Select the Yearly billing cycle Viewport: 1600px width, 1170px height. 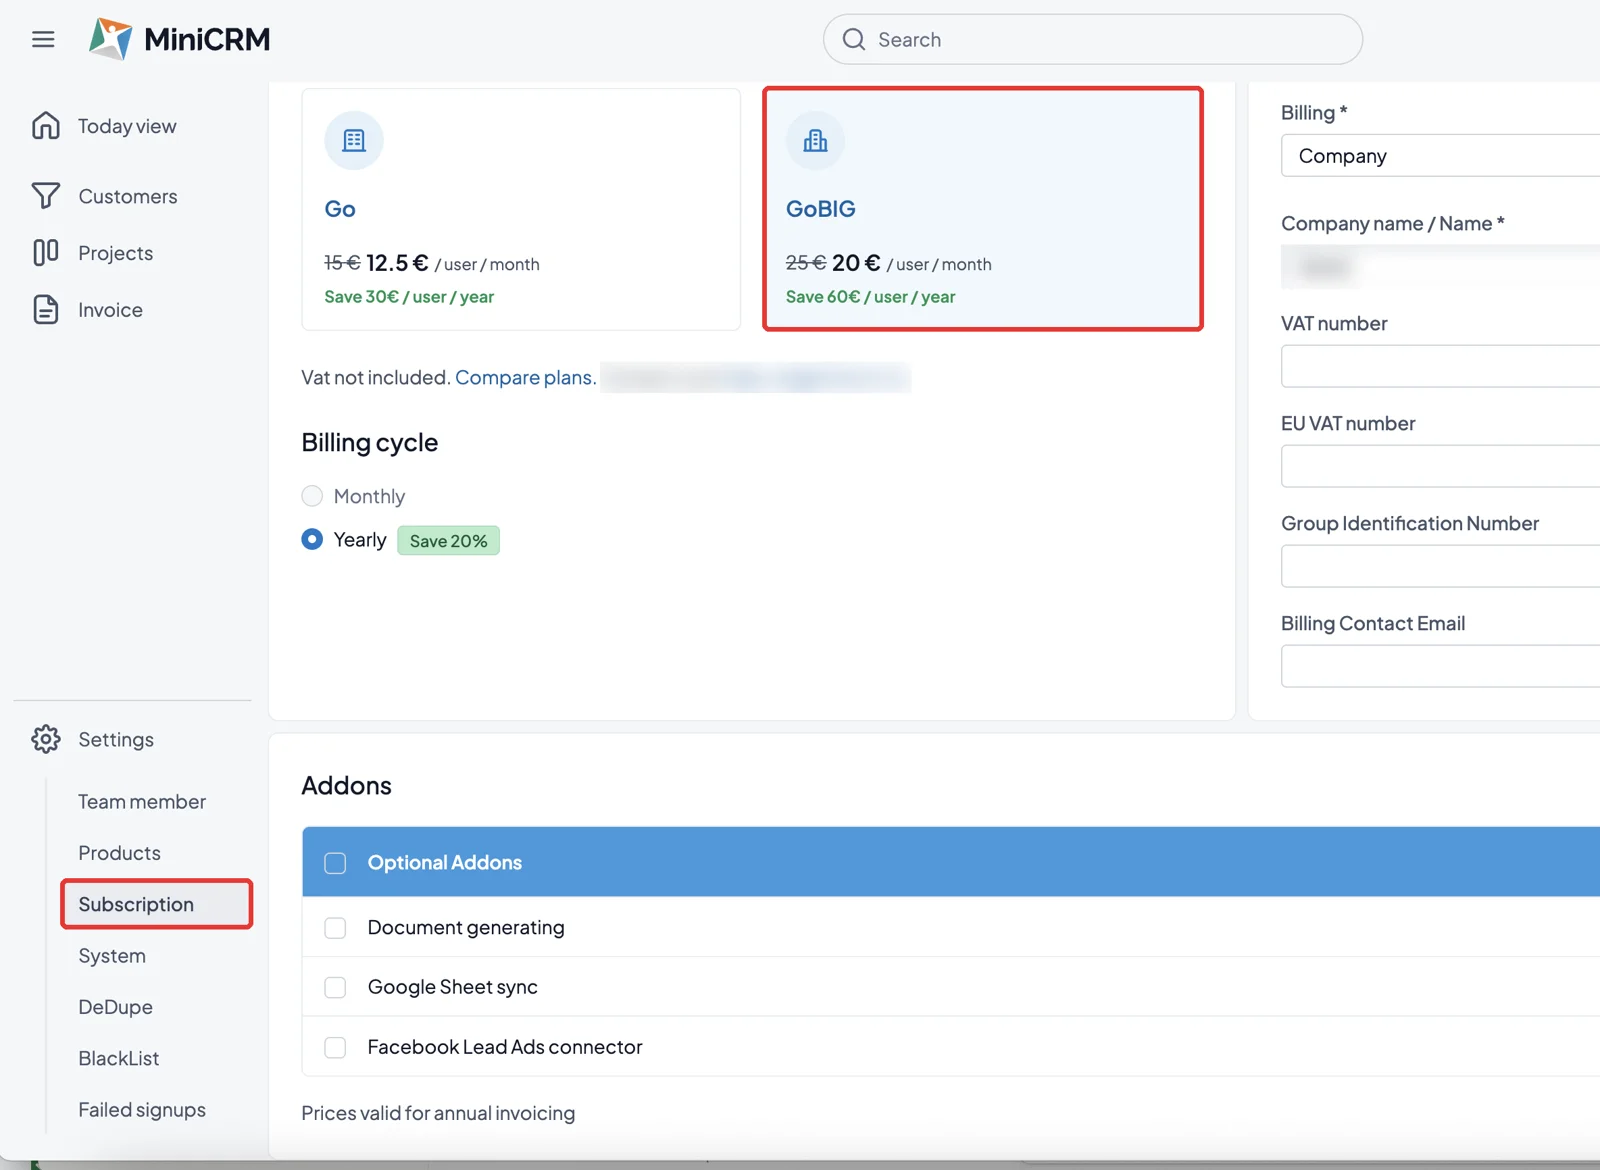coord(312,539)
